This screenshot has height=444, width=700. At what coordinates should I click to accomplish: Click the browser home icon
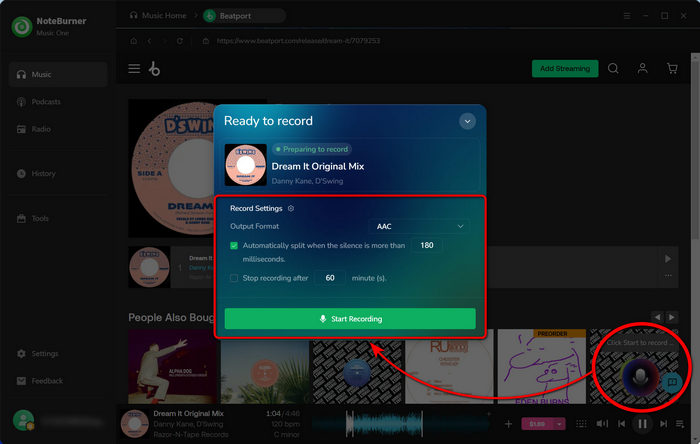pos(133,41)
